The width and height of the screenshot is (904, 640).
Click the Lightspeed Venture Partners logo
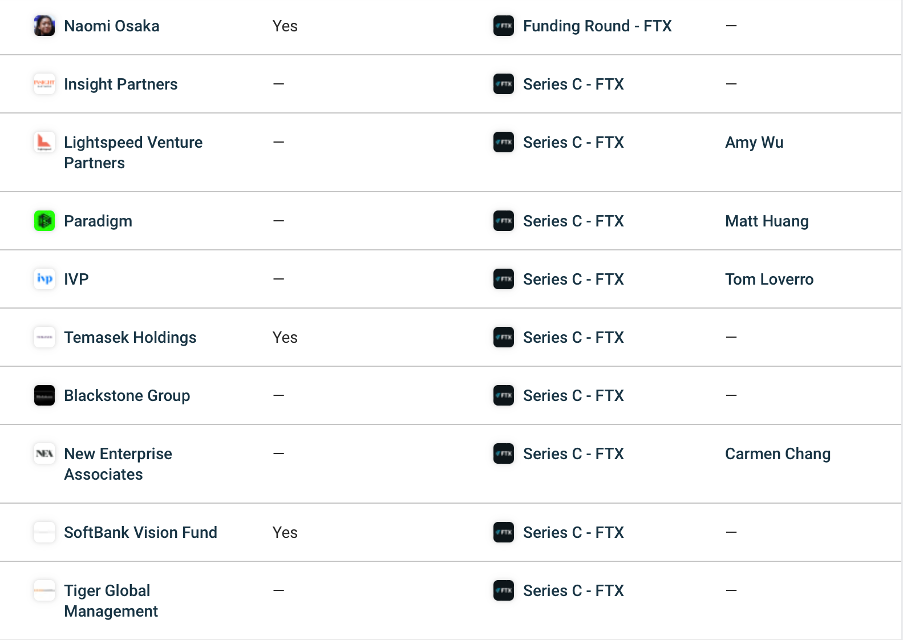coord(44,142)
